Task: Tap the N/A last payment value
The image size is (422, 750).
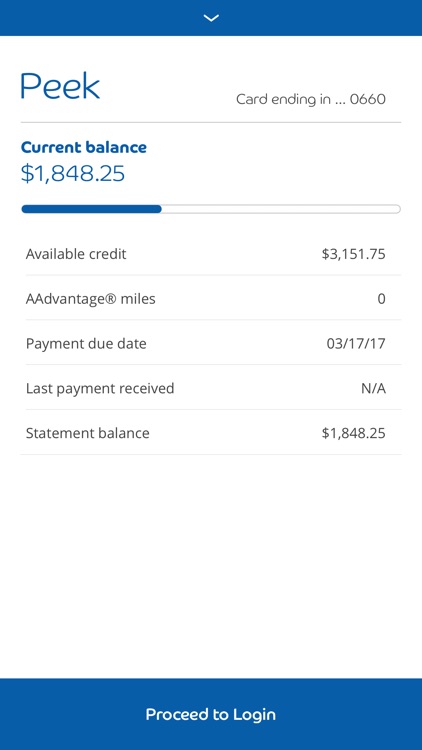Action: coord(373,389)
